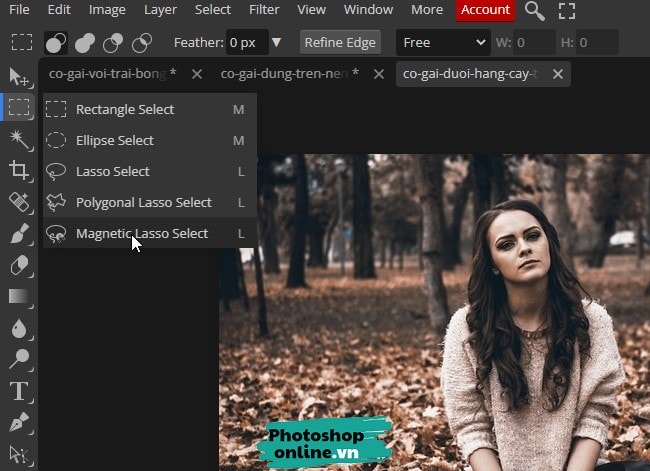The width and height of the screenshot is (650, 471).
Task: Choose the Eraser tool
Action: point(18,265)
